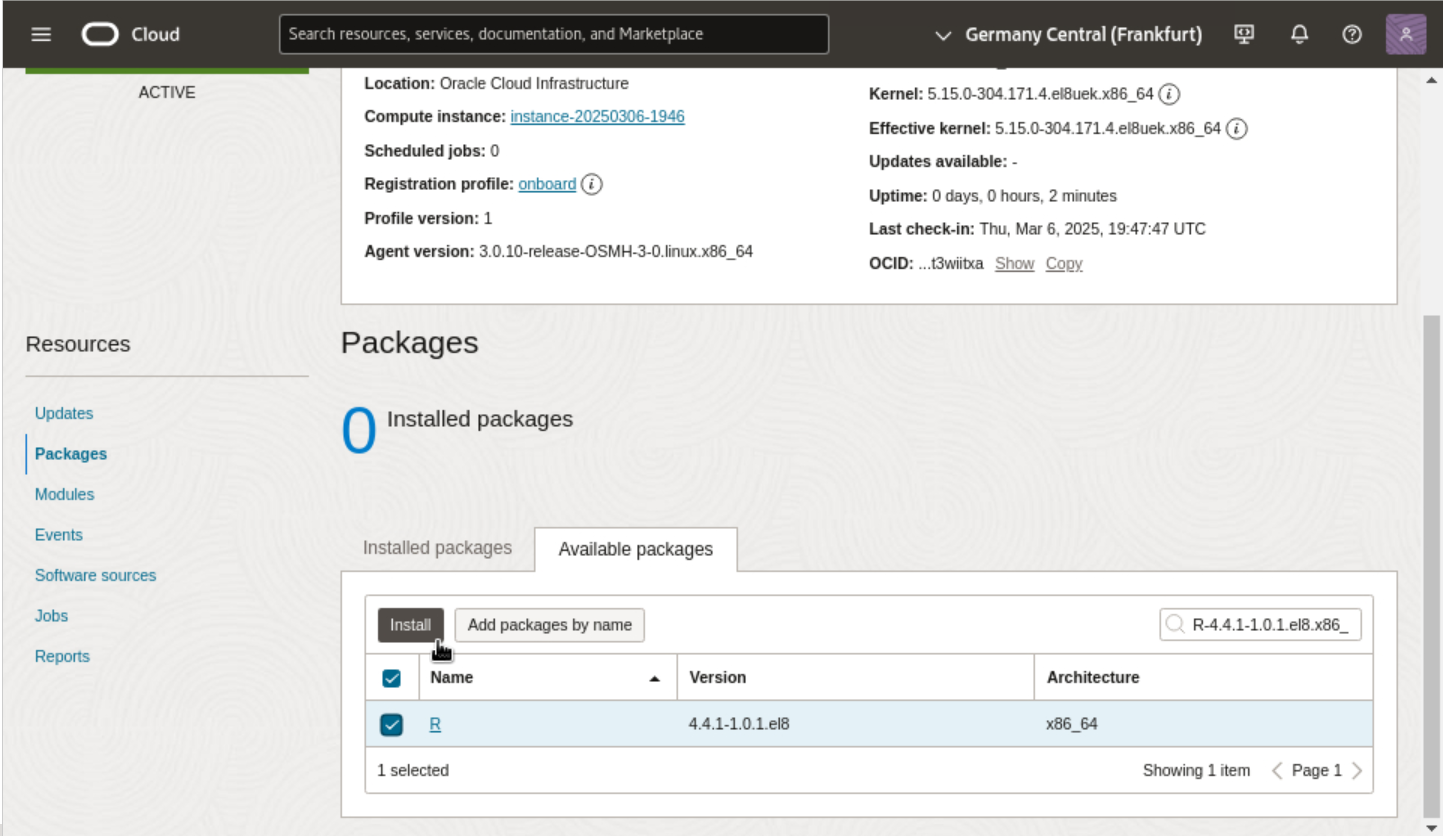
Task: Open the help question mark menu
Action: [1352, 34]
